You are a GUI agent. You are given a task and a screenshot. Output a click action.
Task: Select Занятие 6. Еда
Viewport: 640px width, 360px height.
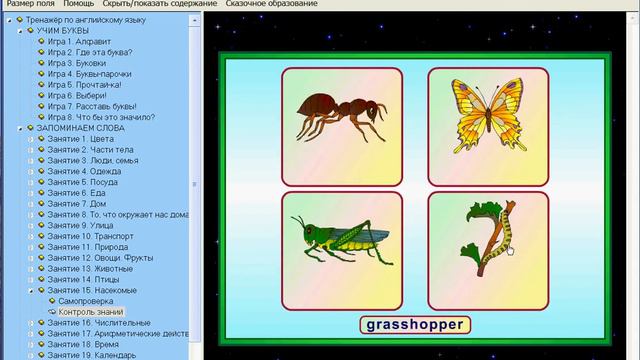(76, 193)
